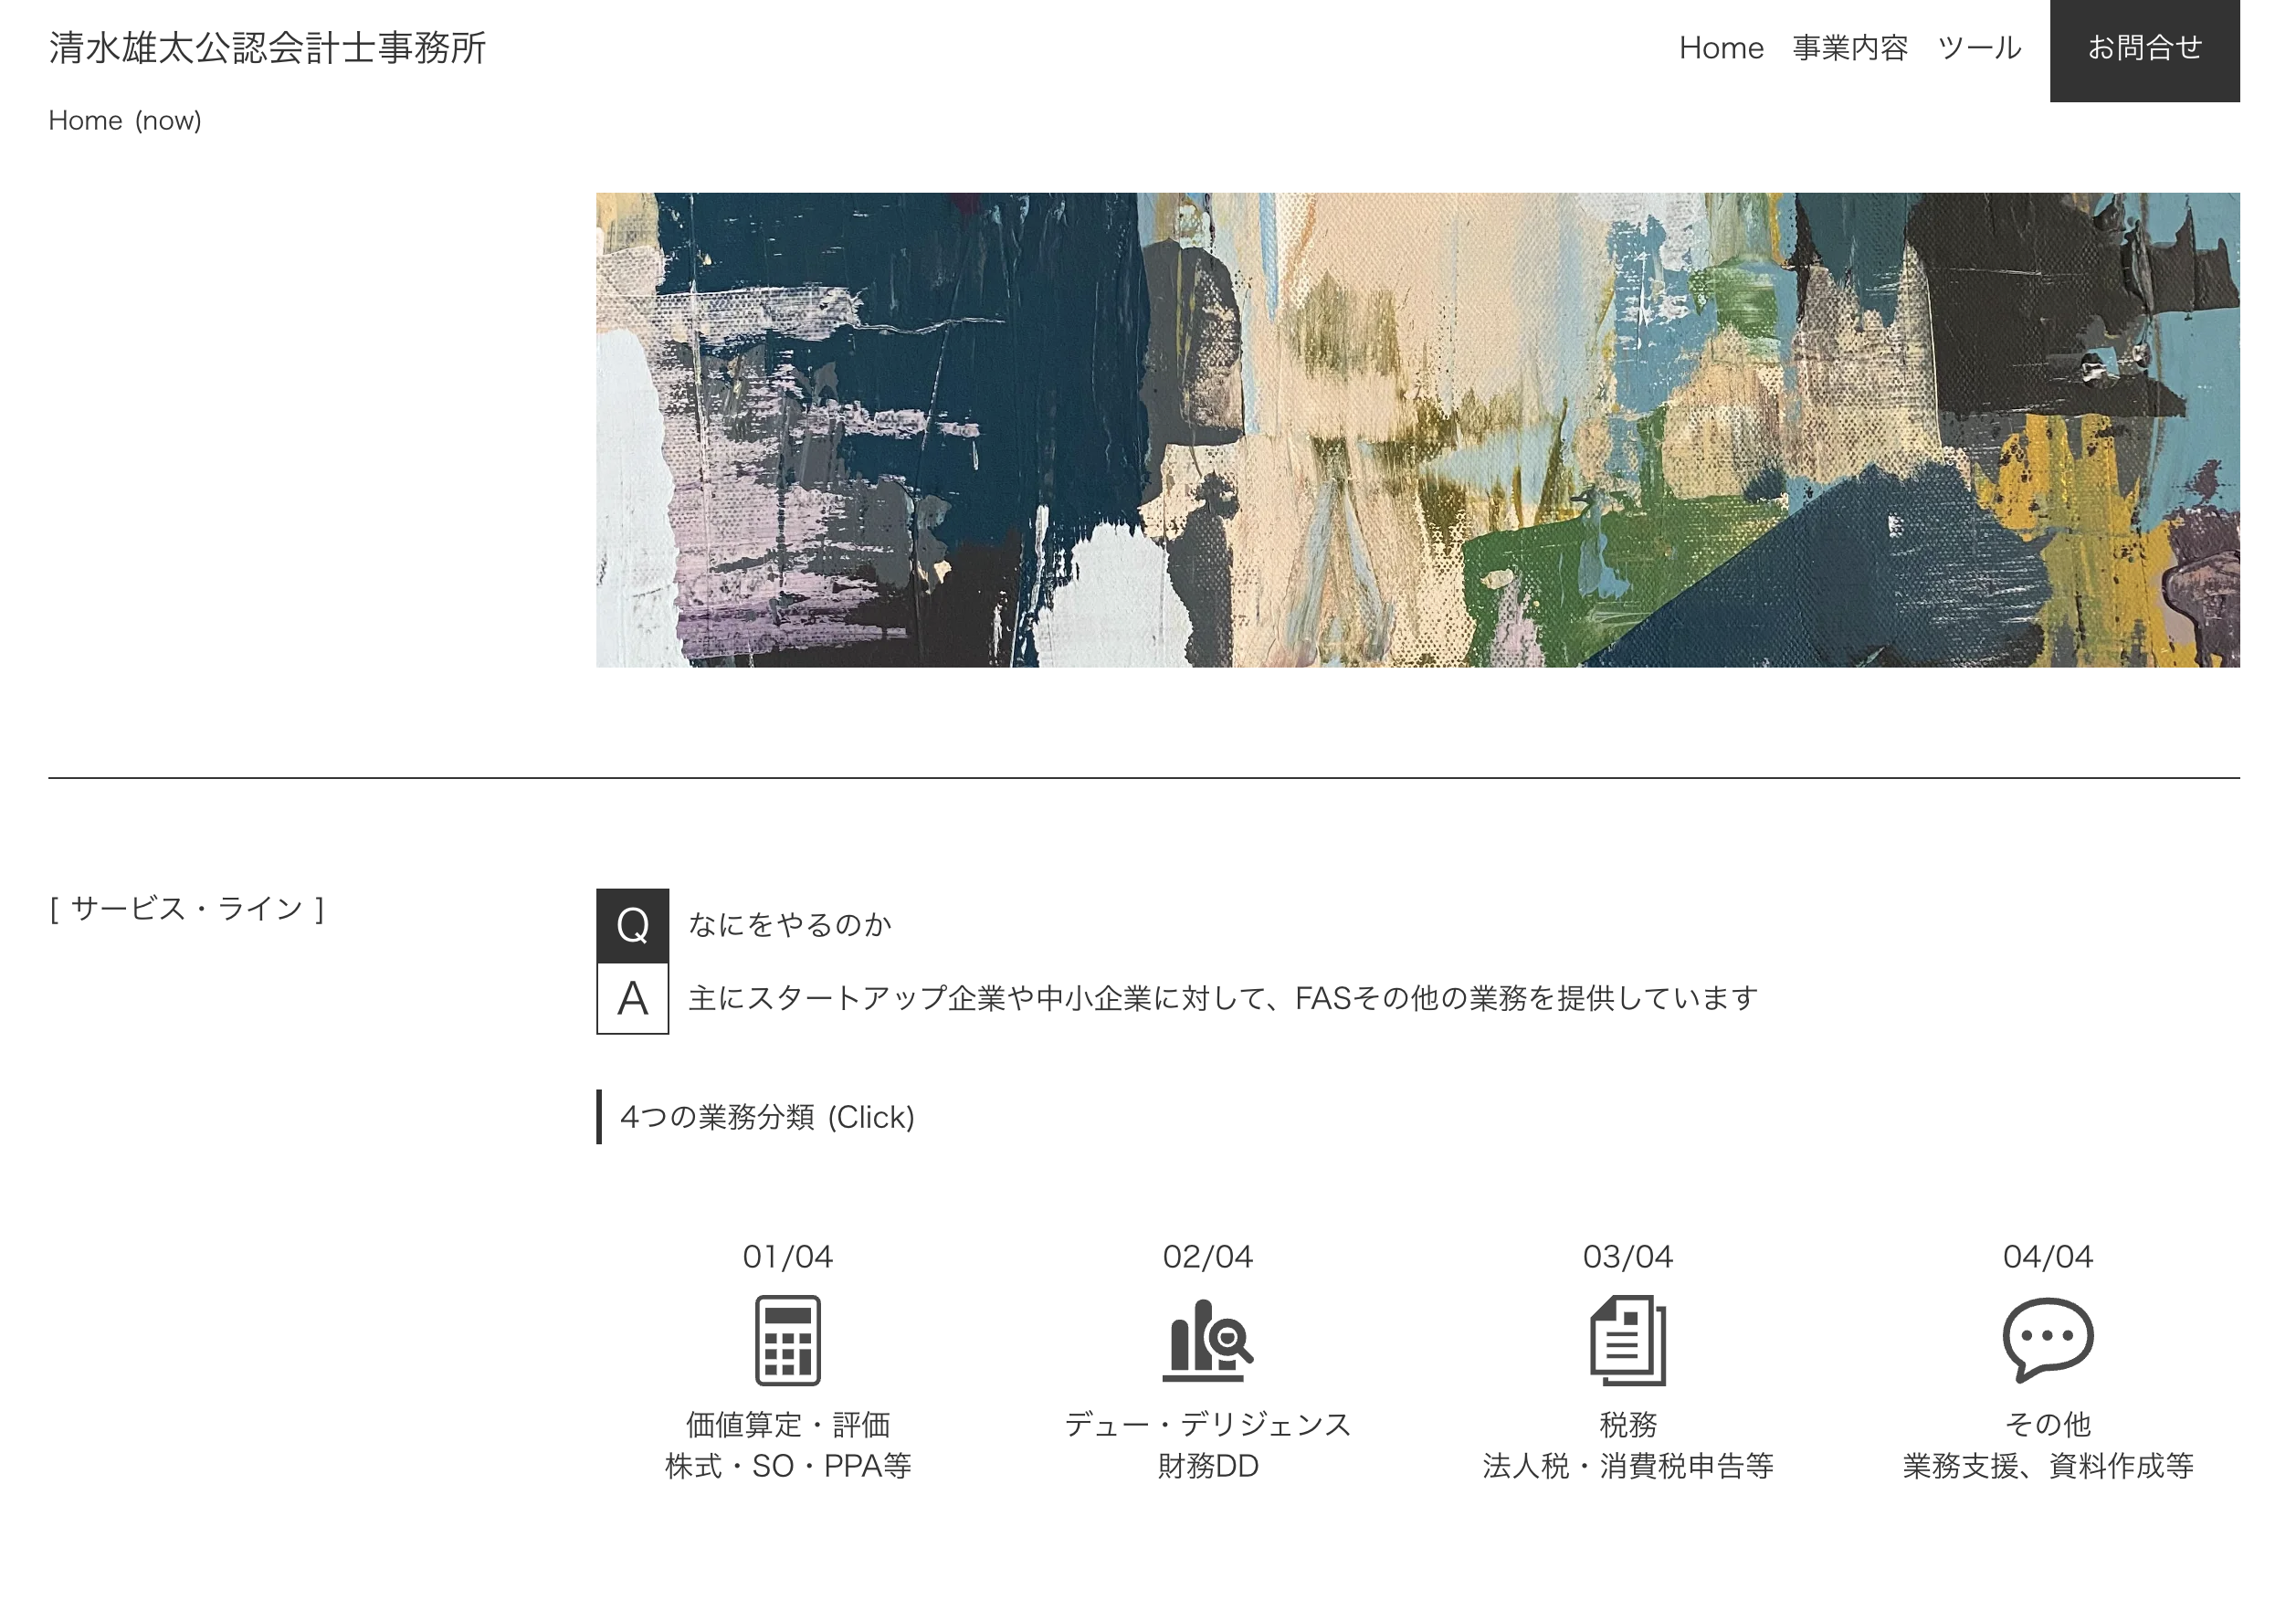Open the お問合せ contact button
Screen dimensions: 2296x1600
click(x=2144, y=48)
